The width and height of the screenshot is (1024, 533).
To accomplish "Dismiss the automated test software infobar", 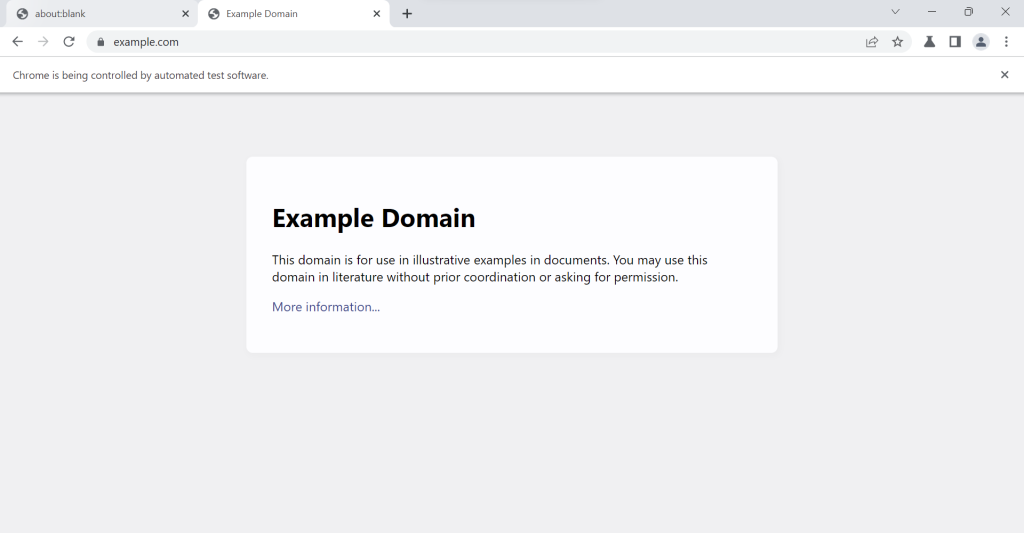I will point(1005,75).
